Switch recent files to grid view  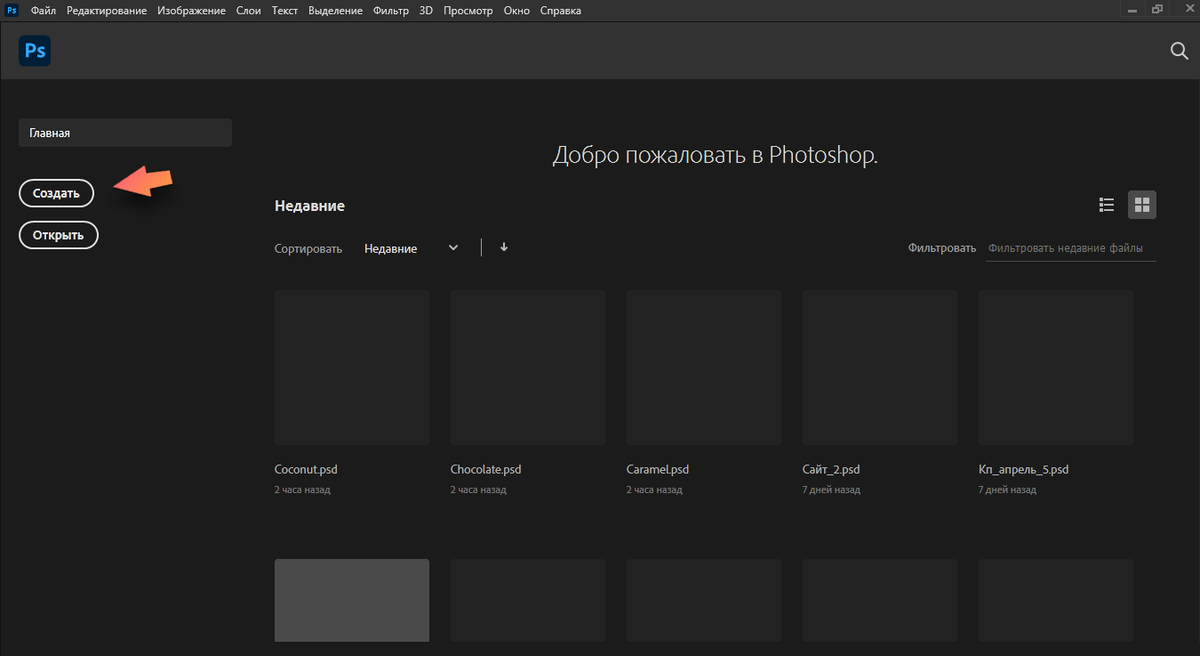(x=1142, y=205)
